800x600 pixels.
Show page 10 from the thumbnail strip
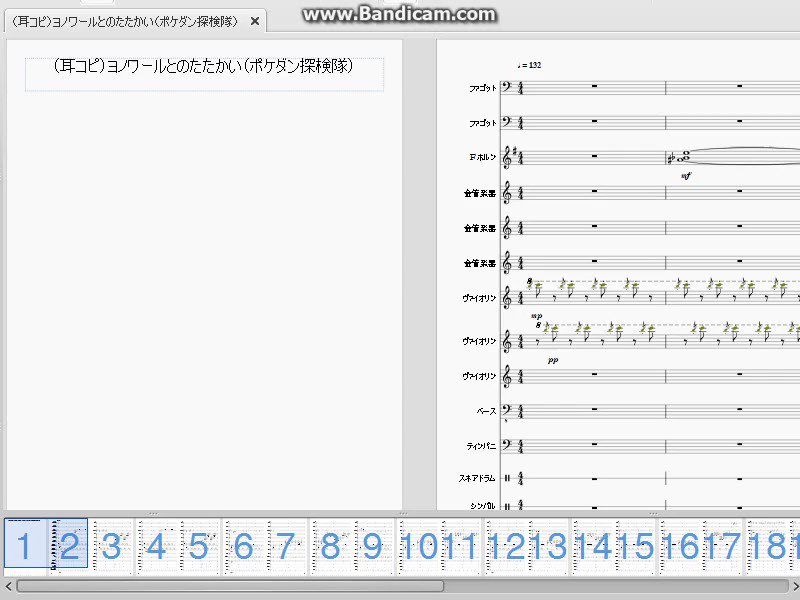[x=418, y=545]
